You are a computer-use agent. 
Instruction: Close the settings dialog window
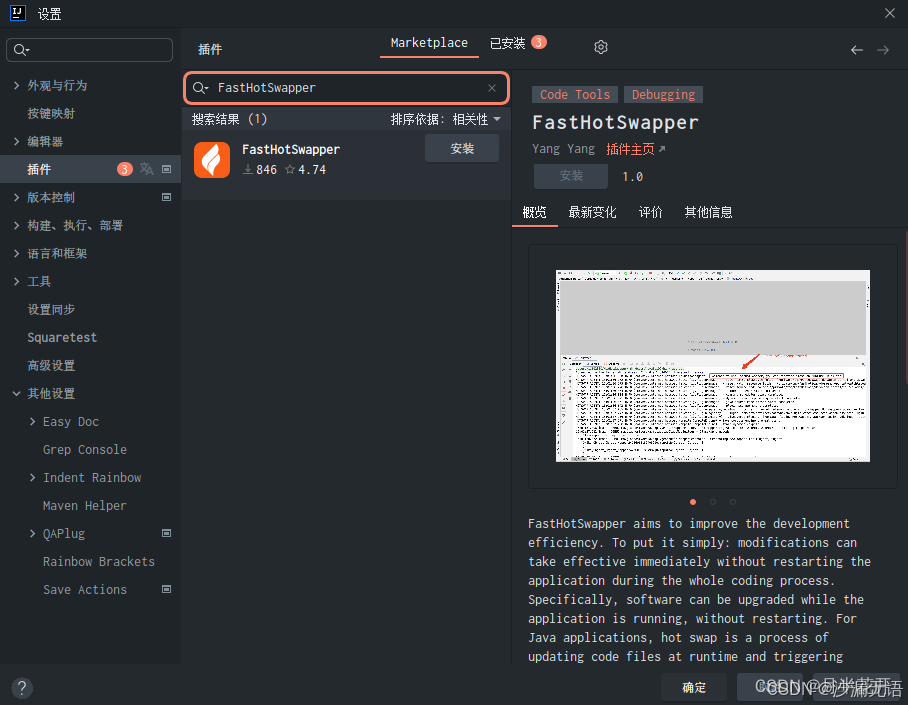point(889,13)
